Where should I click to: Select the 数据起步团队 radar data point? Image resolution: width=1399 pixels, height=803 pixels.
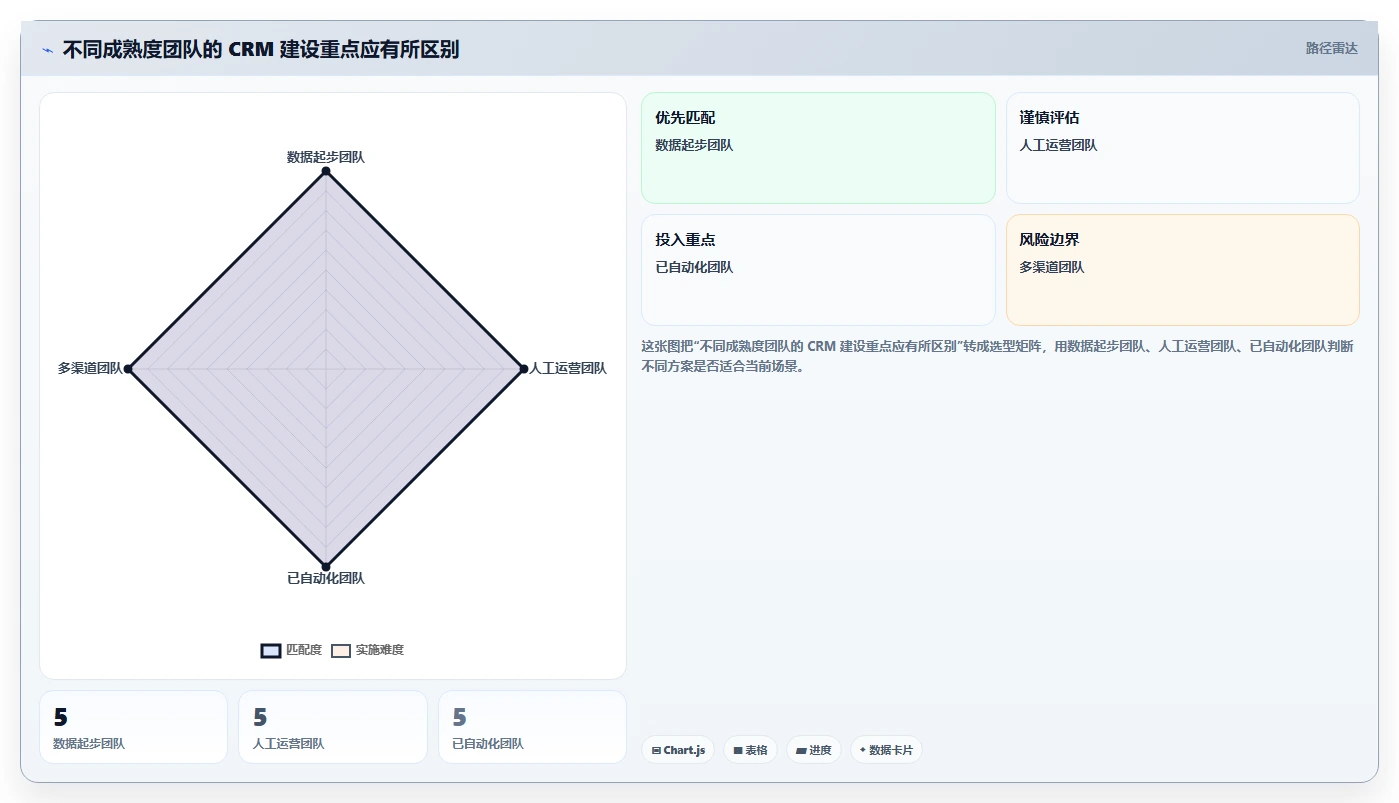coord(326,172)
